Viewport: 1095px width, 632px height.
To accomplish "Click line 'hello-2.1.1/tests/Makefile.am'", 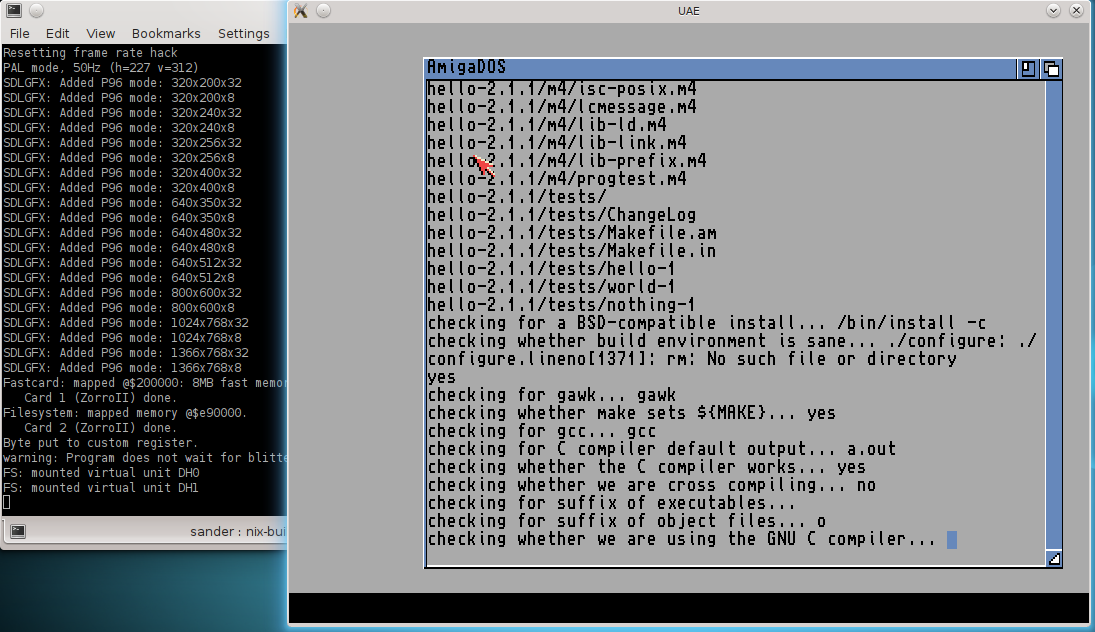I will (572, 233).
